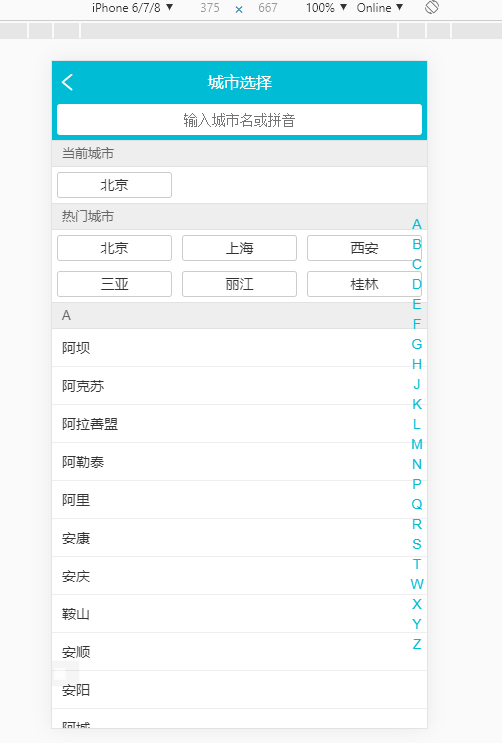The image size is (502, 743).
Task: Select city 鞍山 from list
Action: (x=239, y=614)
